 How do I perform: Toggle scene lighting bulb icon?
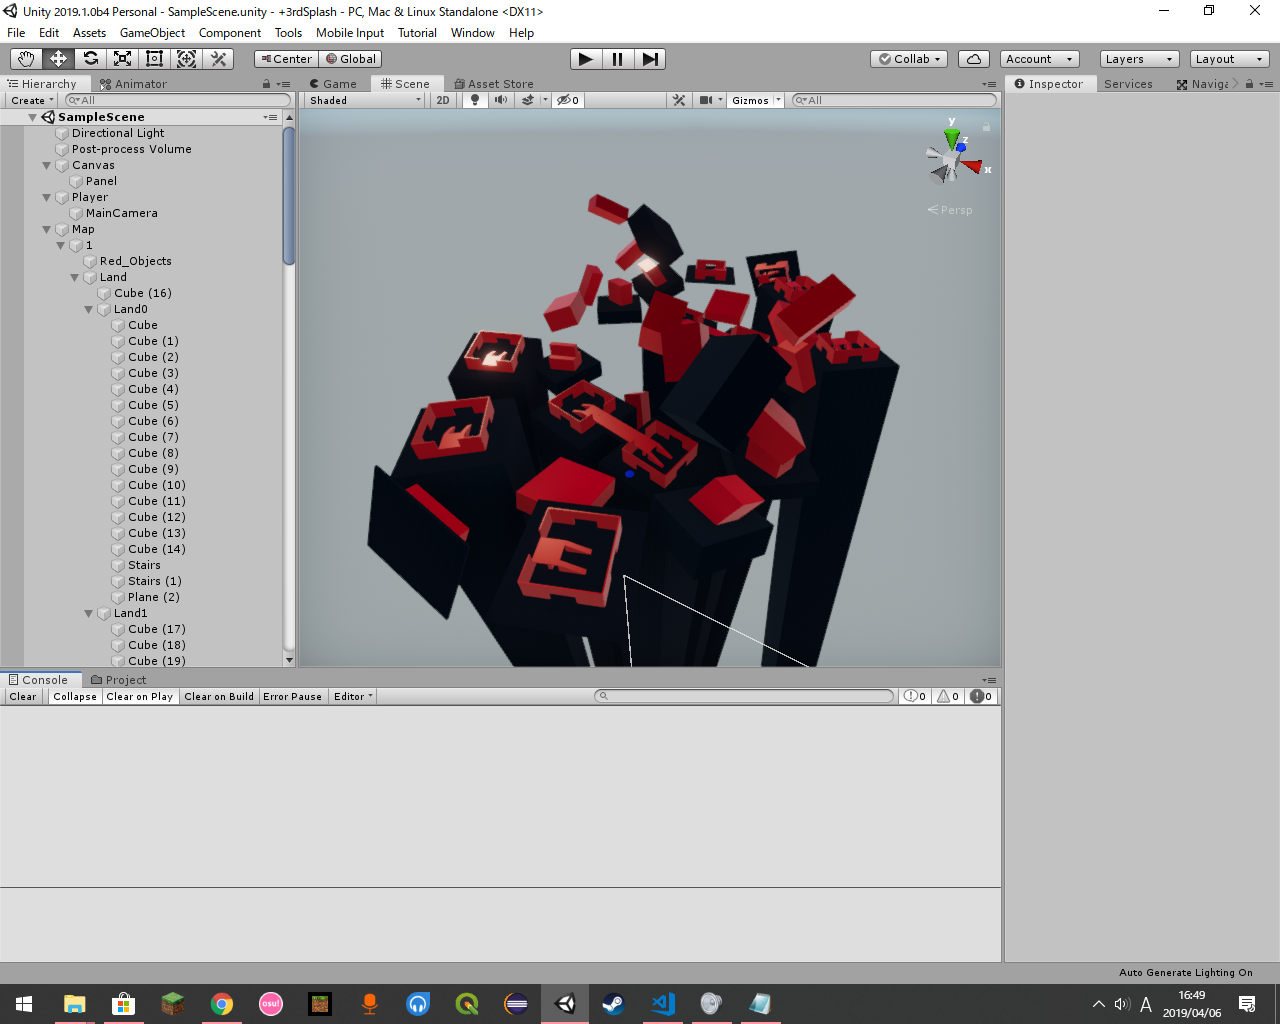click(475, 100)
